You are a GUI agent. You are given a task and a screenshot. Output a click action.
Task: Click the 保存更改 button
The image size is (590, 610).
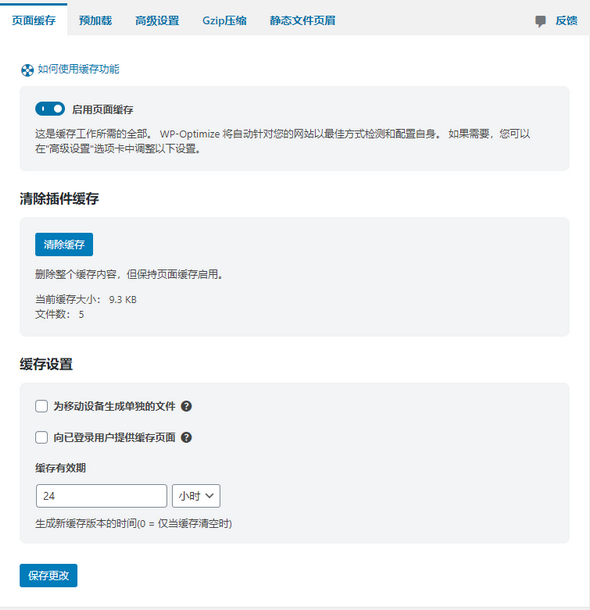pyautogui.click(x=49, y=575)
